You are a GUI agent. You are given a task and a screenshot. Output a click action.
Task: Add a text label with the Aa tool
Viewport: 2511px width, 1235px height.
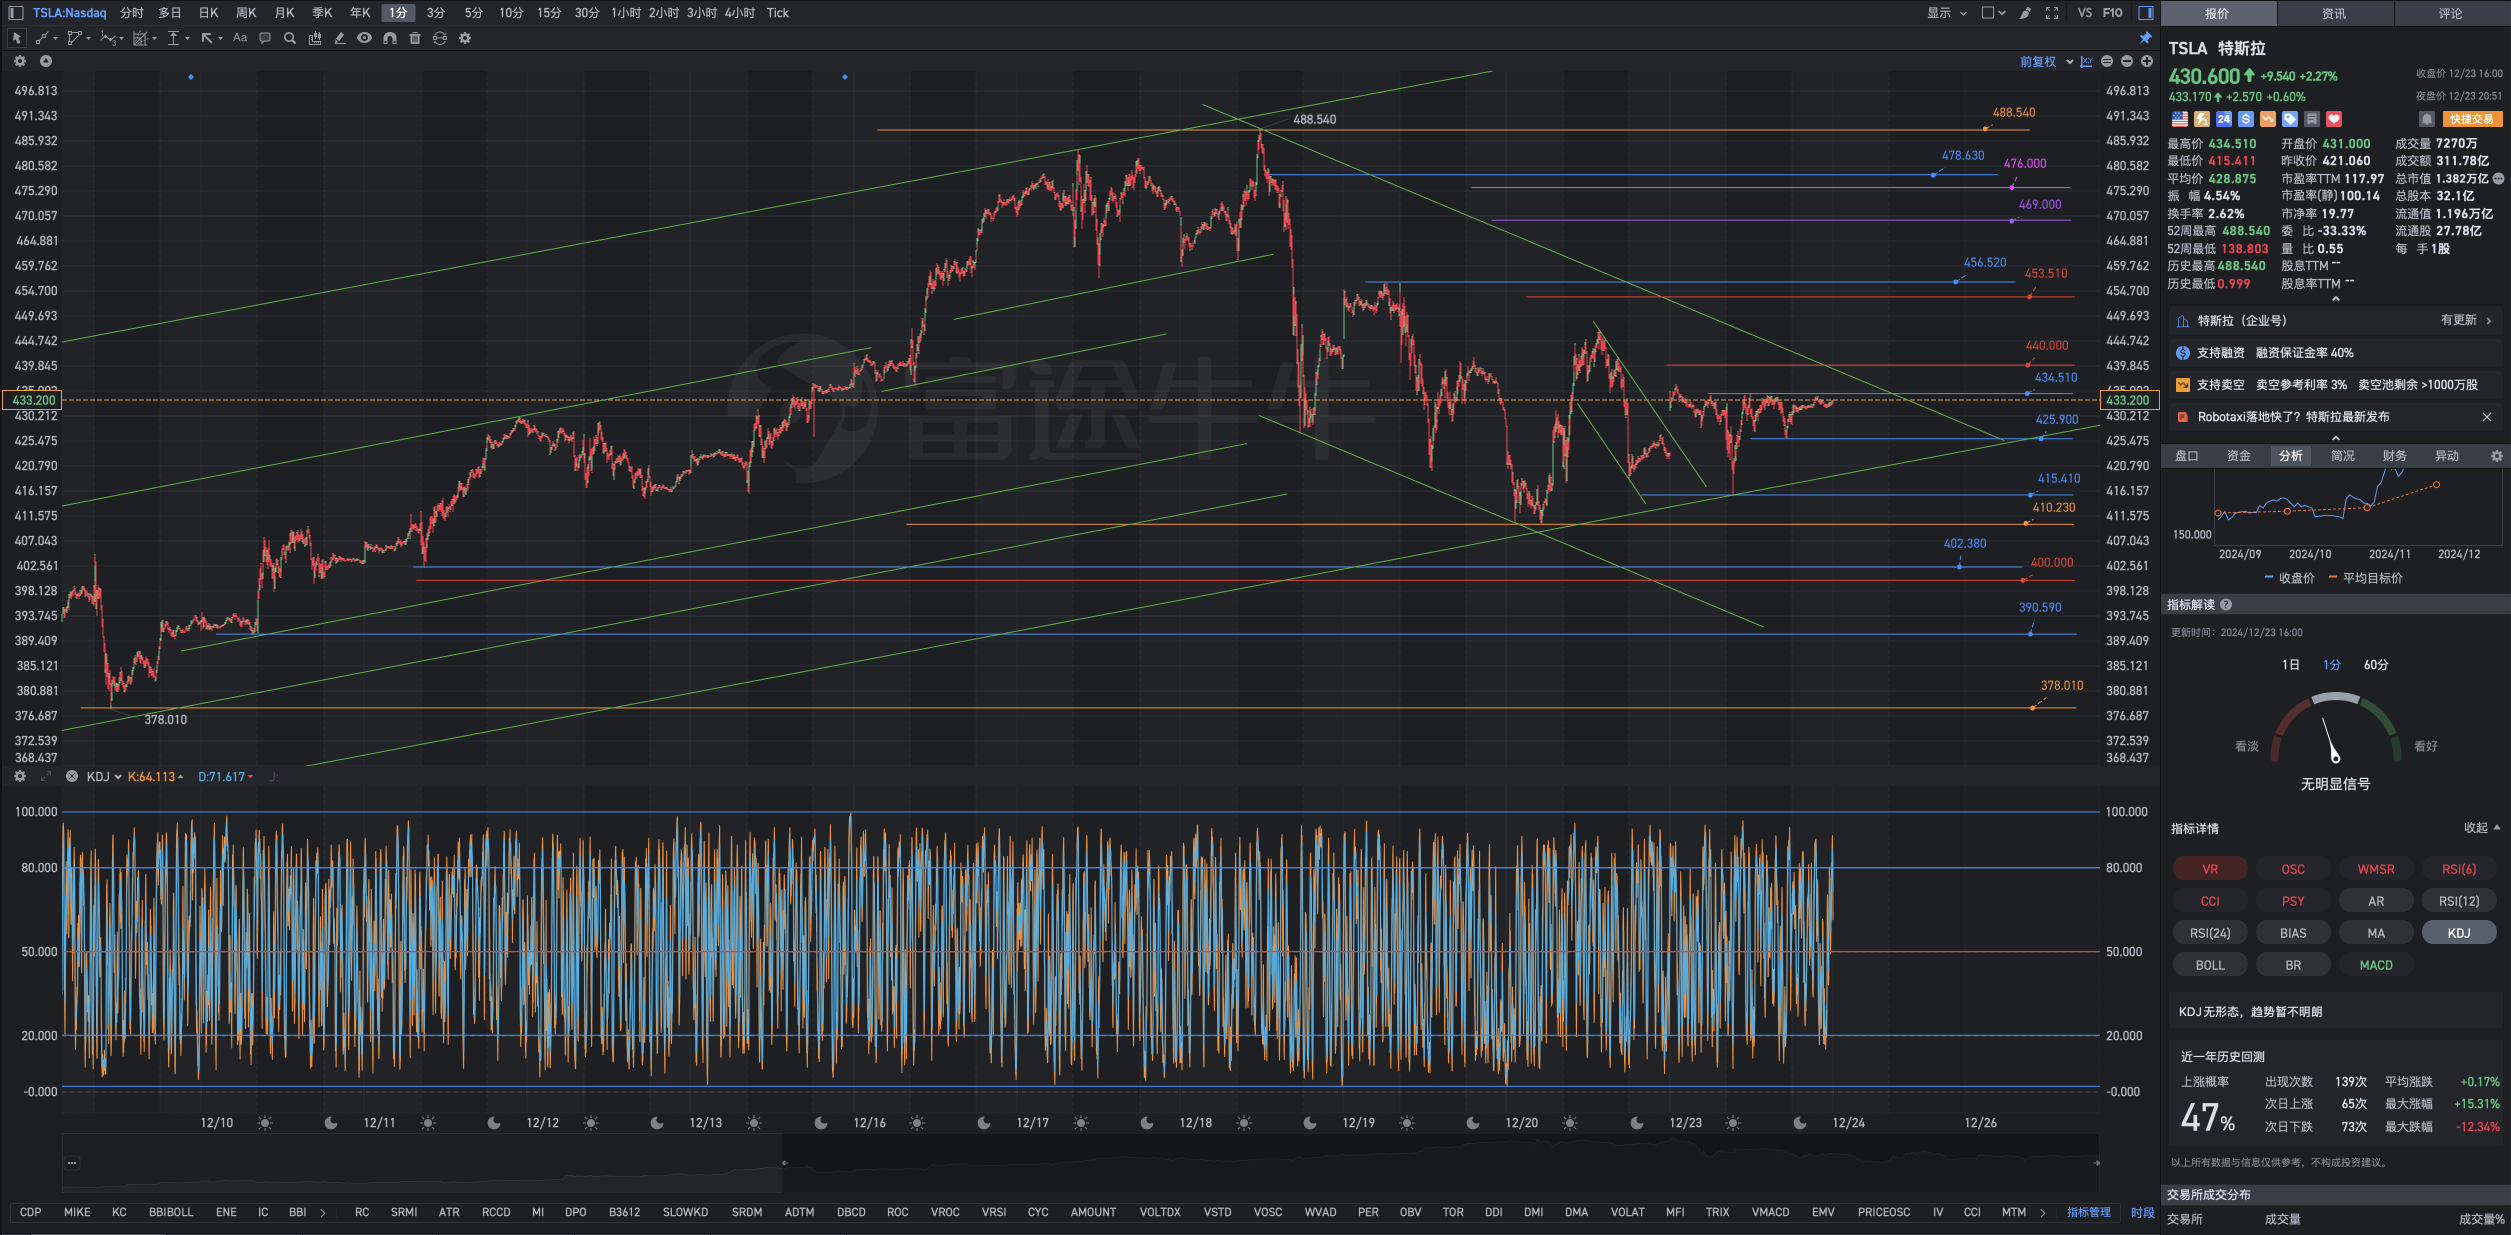pyautogui.click(x=240, y=38)
